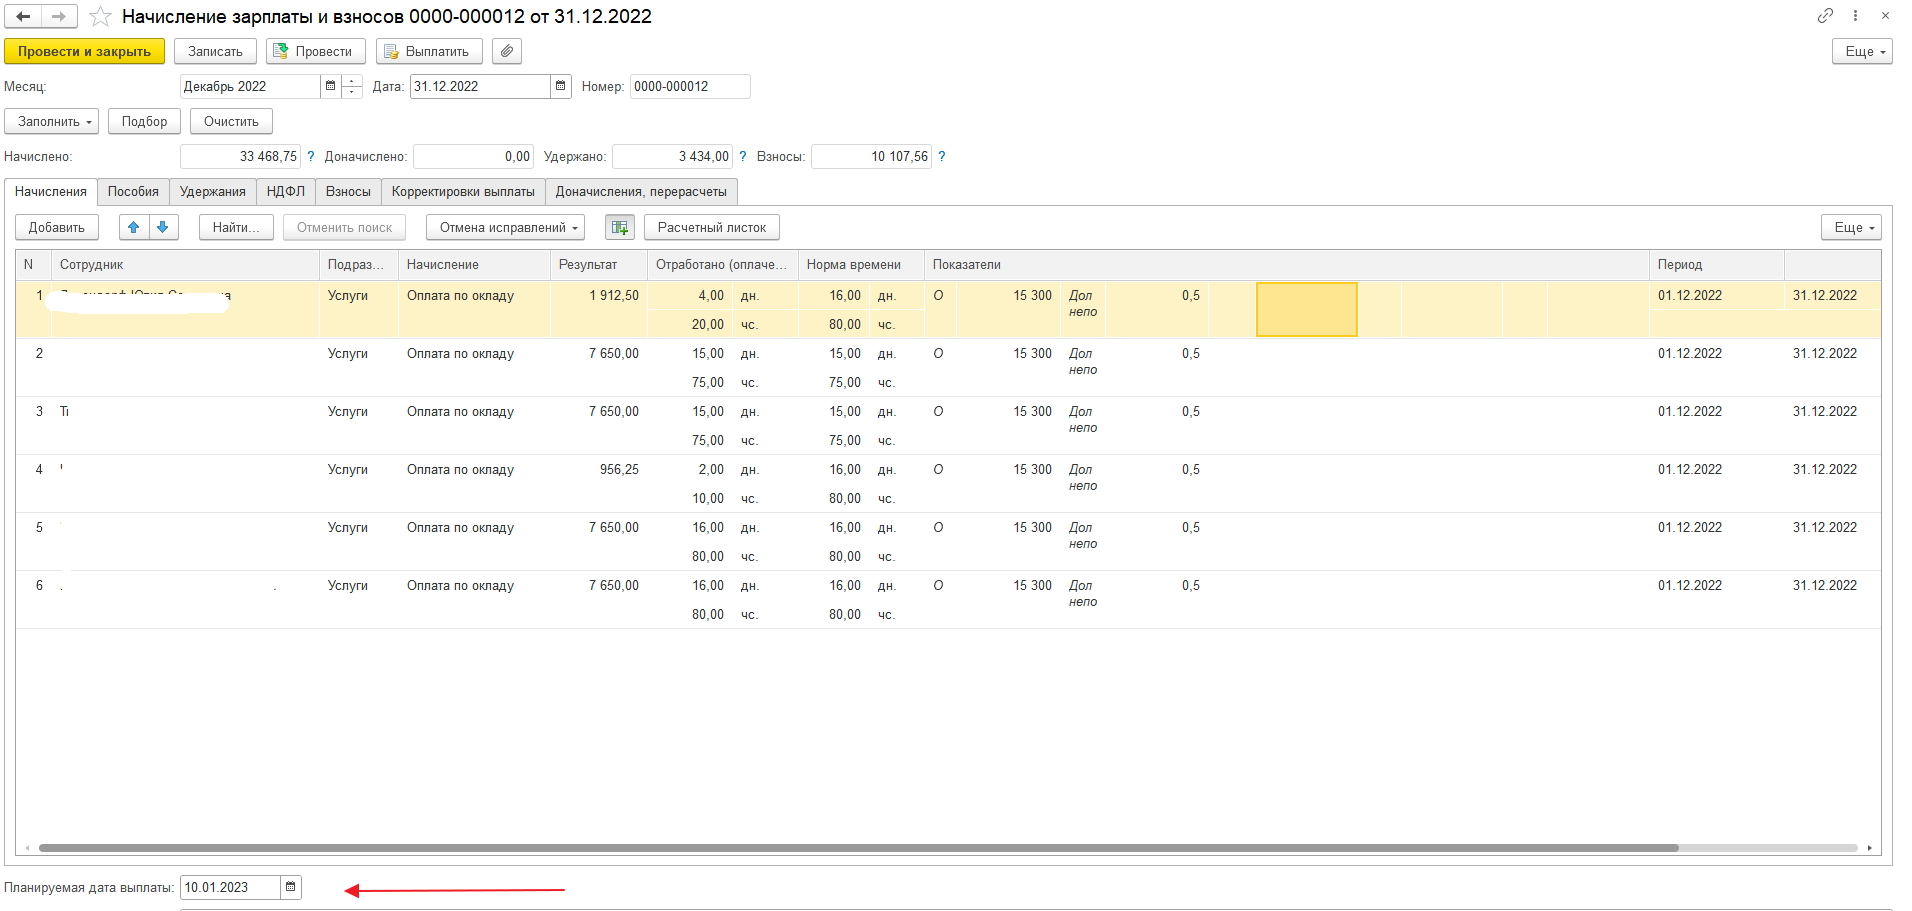The height and width of the screenshot is (911, 1912).
Task: Open the Удержания tab
Action: point(212,191)
